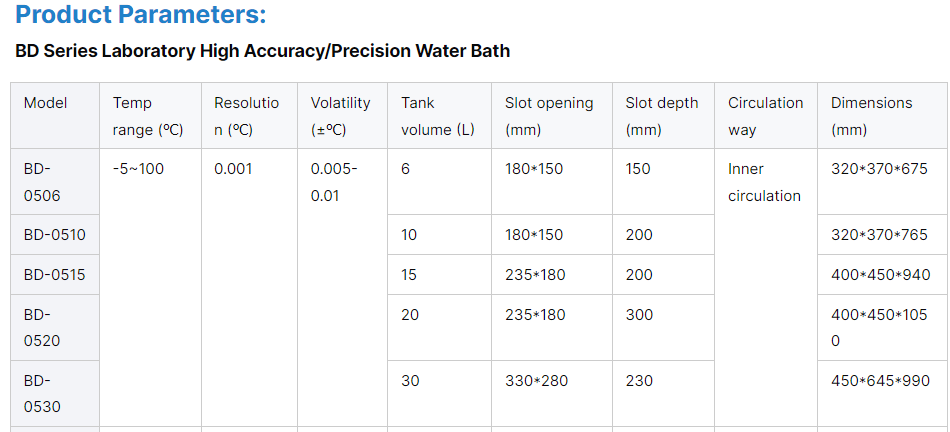
Task: Click the Product Parameters heading
Action: pyautogui.click(x=141, y=15)
